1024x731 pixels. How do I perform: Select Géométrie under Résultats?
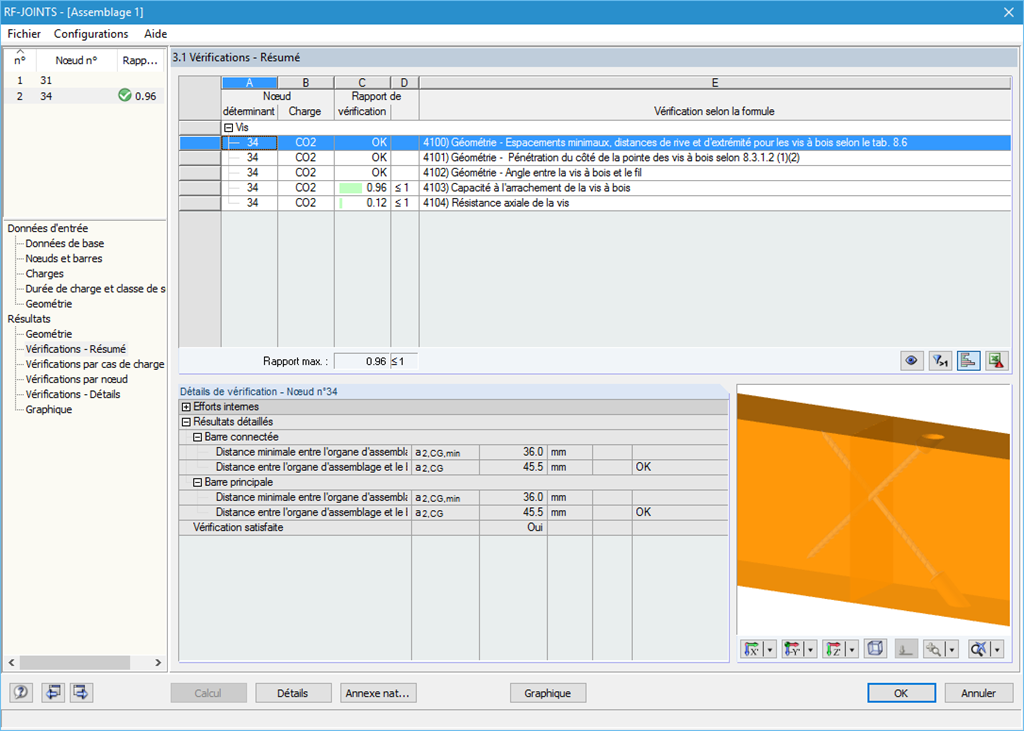(x=48, y=333)
